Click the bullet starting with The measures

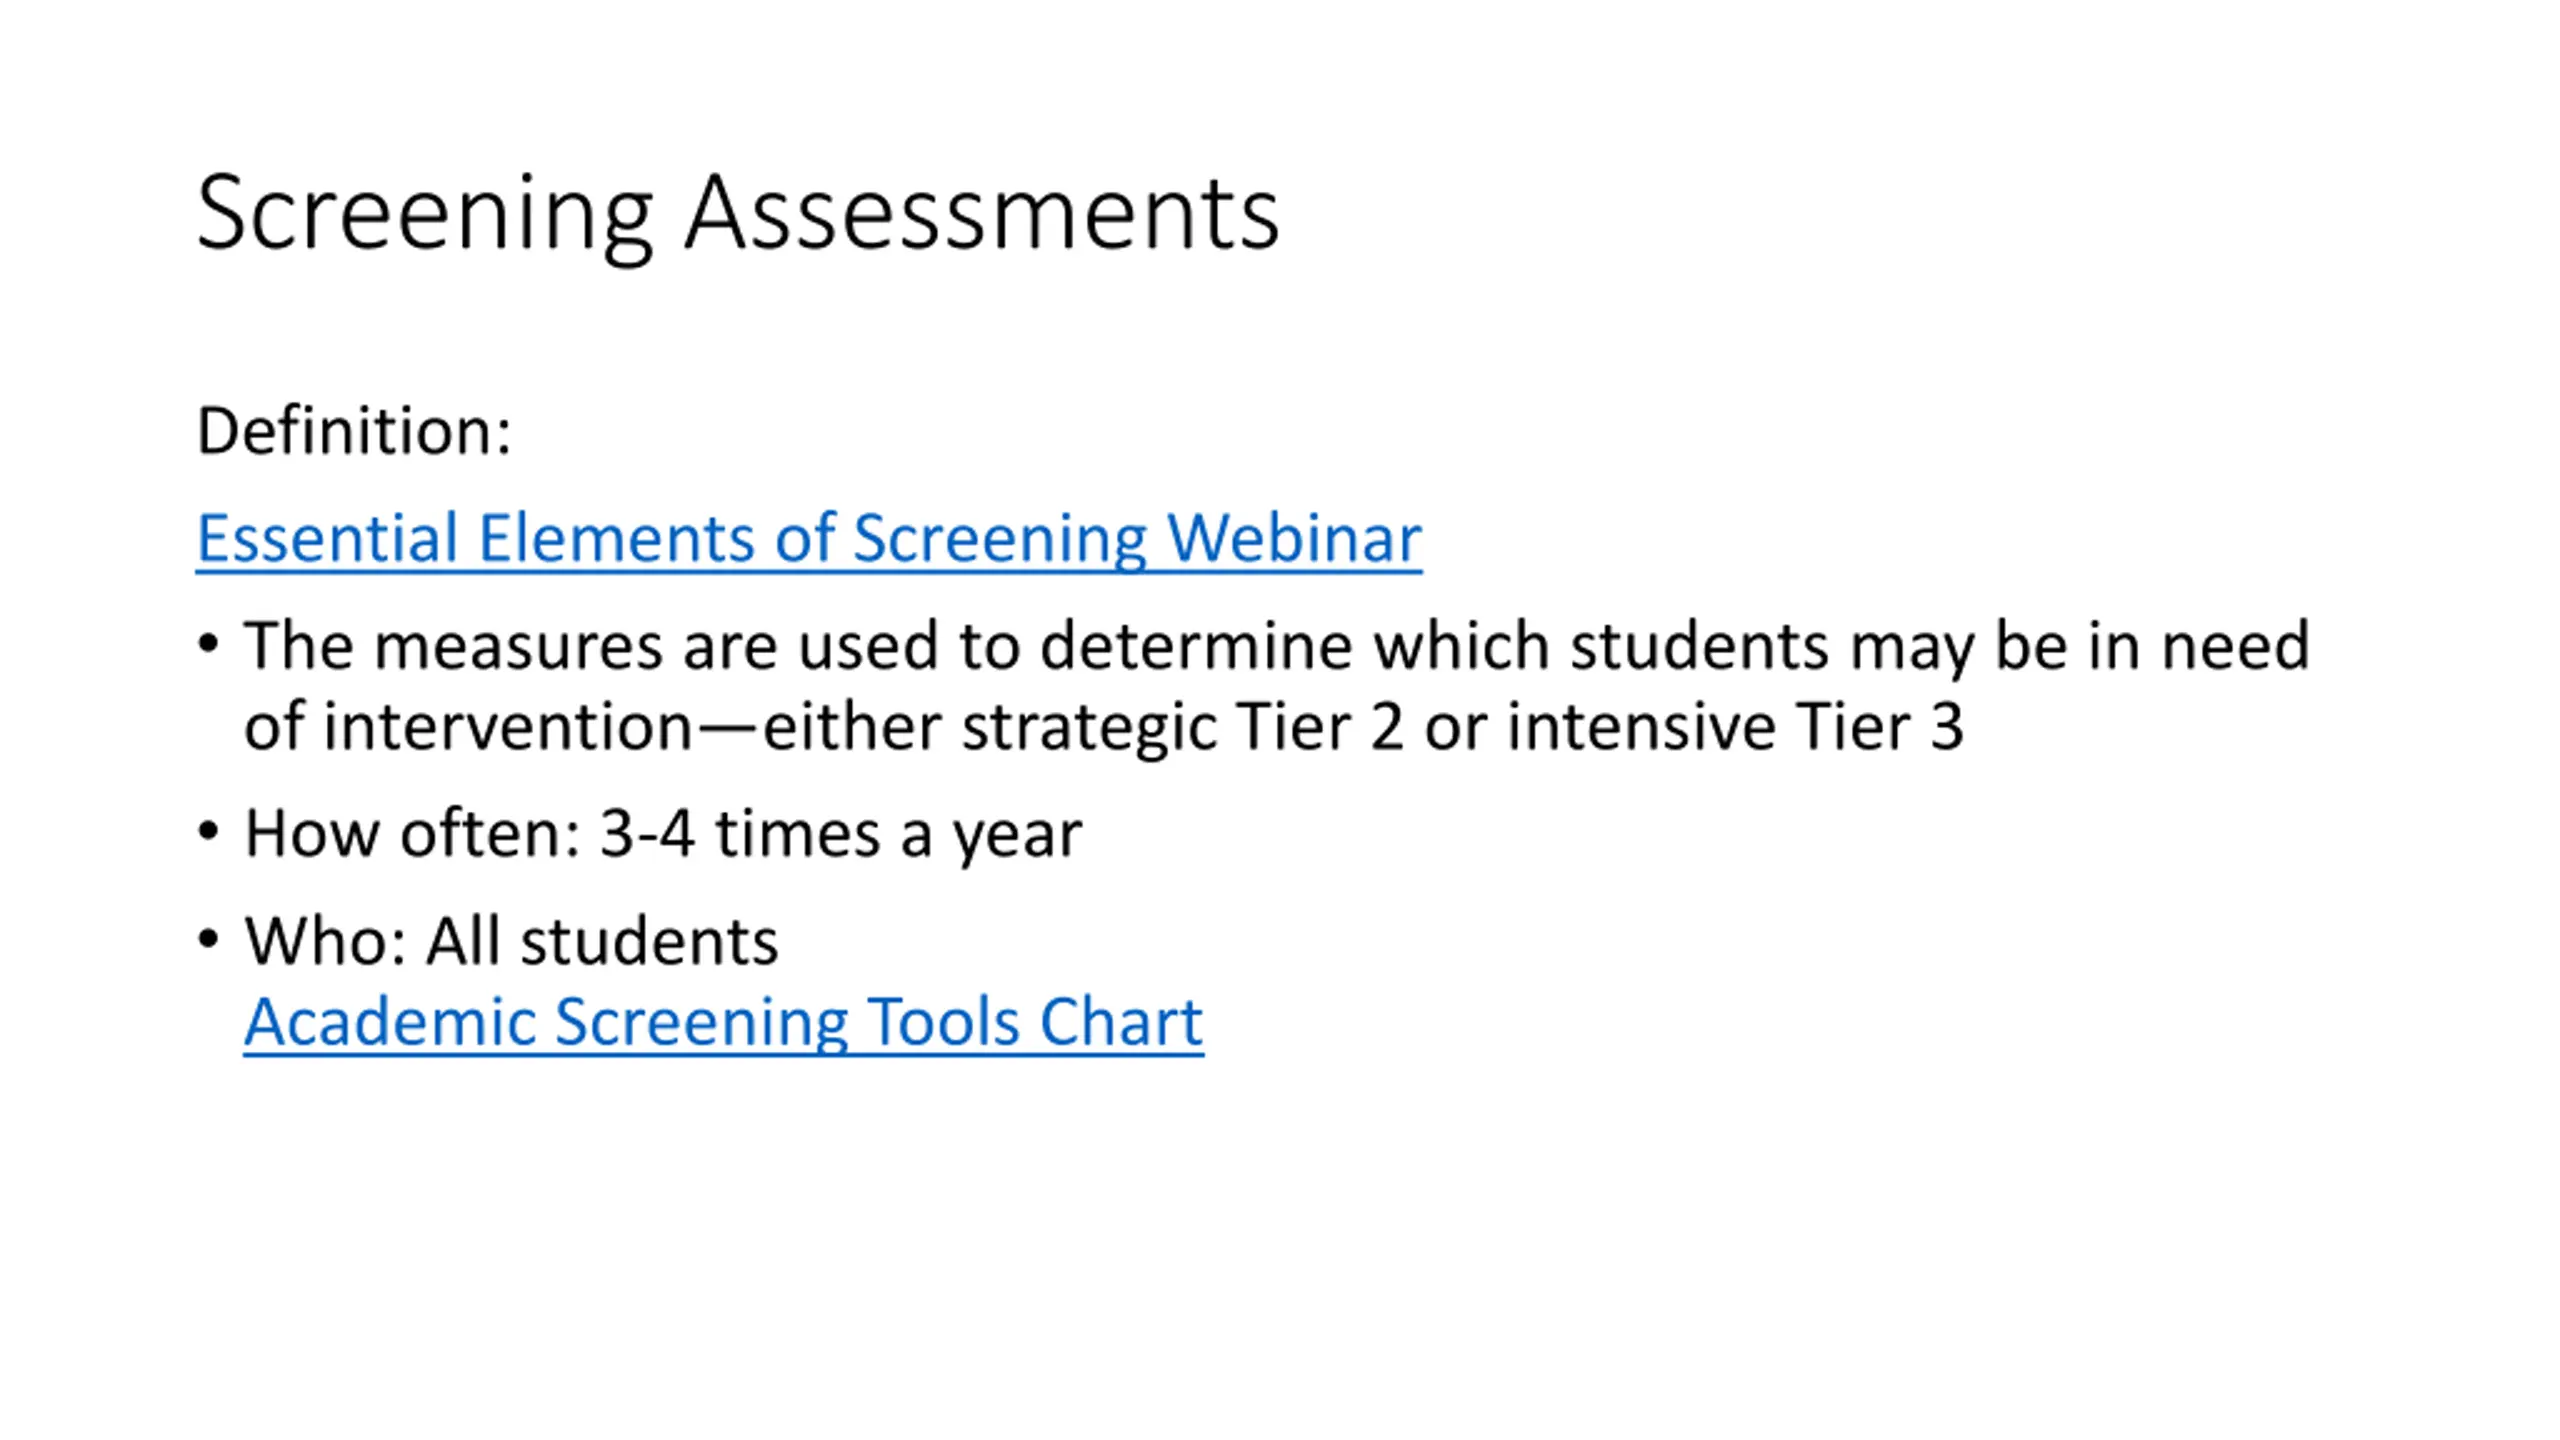click(1275, 646)
